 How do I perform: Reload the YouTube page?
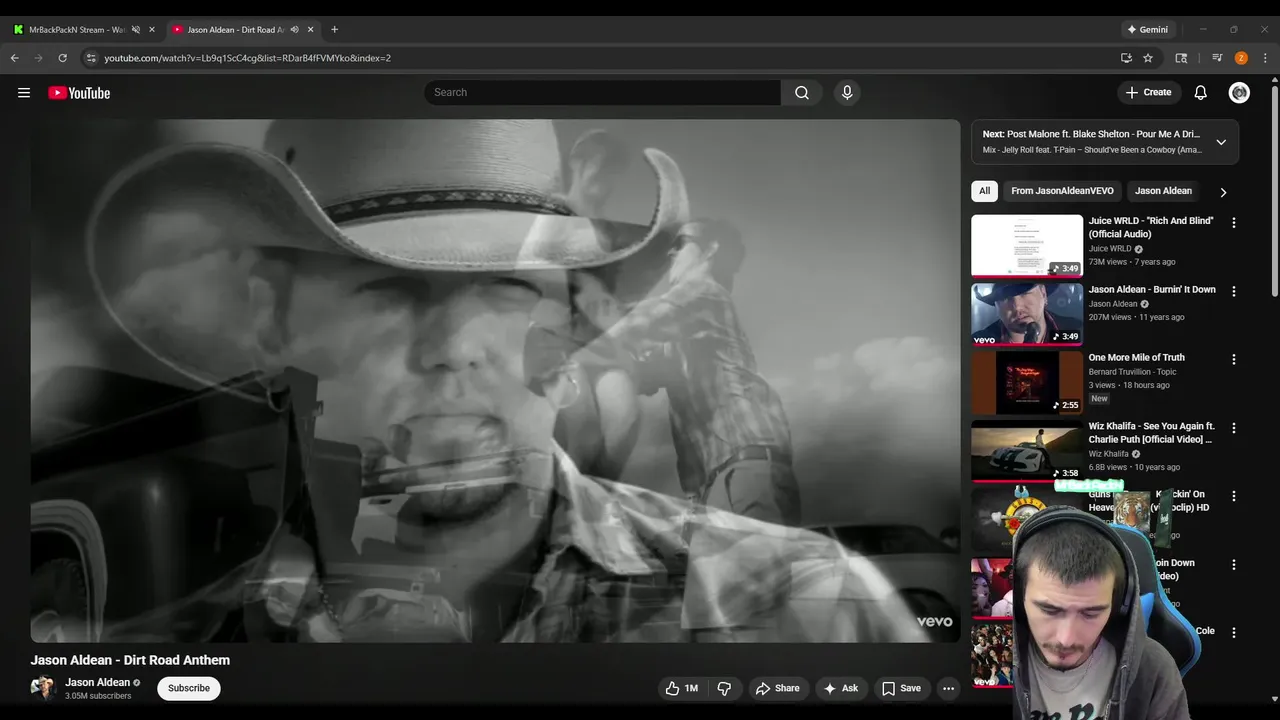click(62, 58)
